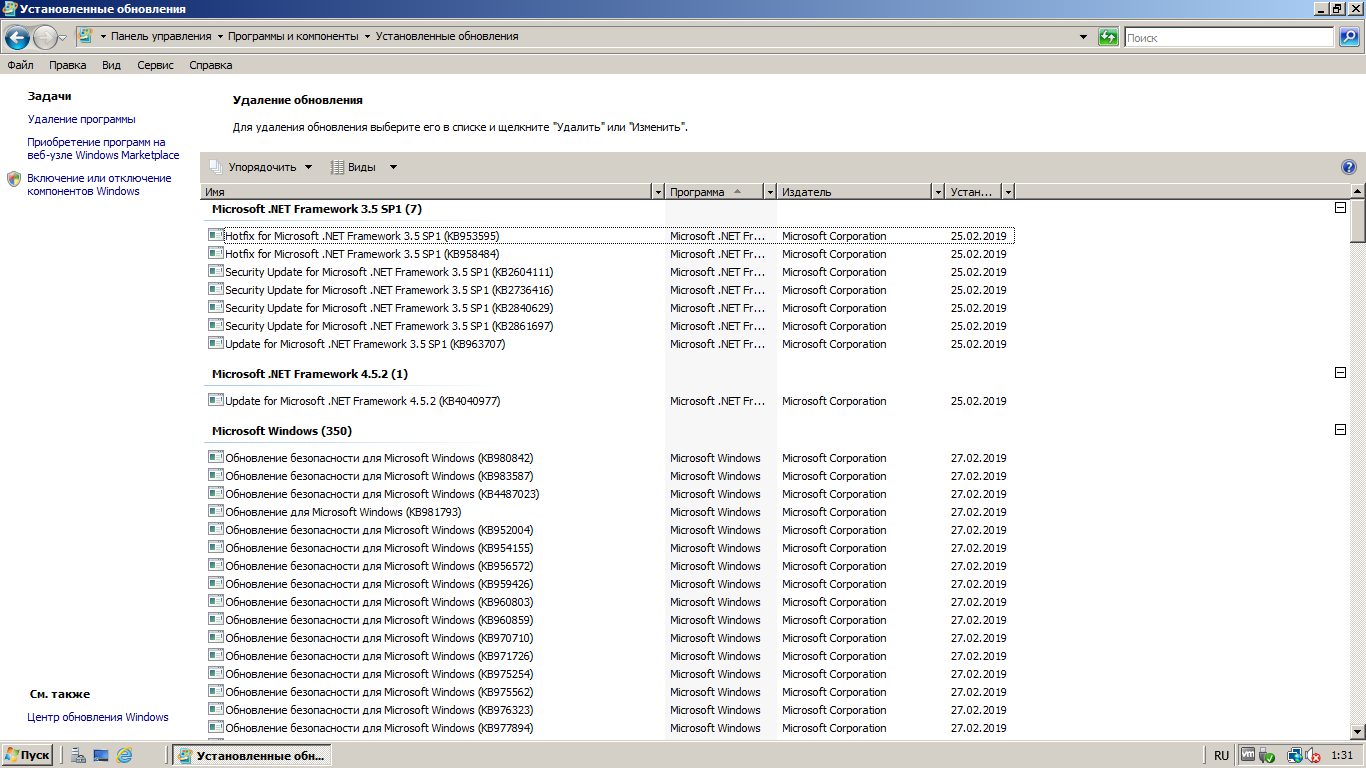Click the network connection tray icon
Viewport: 1366px width, 768px height.
coord(1294,756)
